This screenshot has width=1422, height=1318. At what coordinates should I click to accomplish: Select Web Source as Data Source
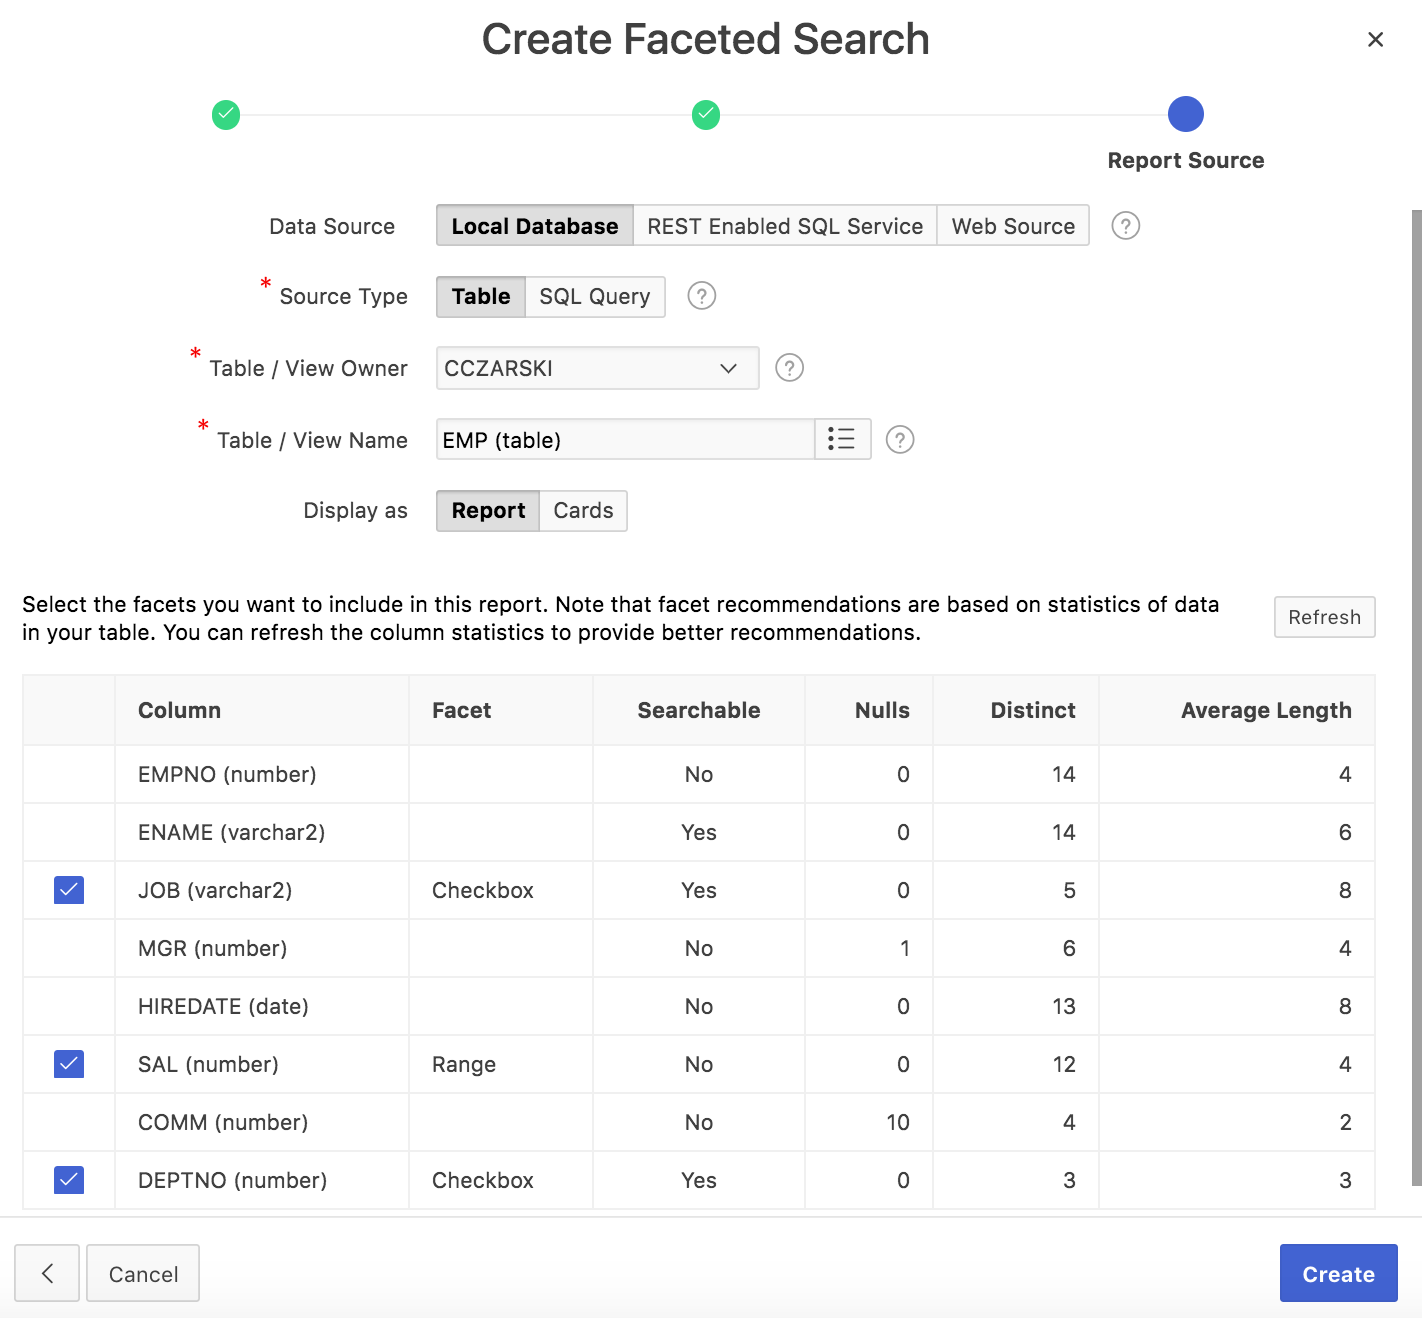tap(1012, 226)
